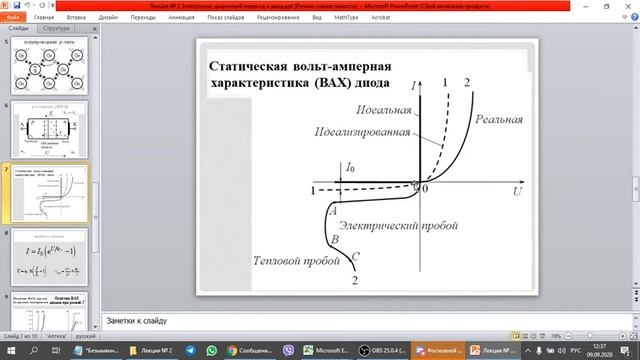This screenshot has width=640, height=360.
Task: Open Viber from the taskbar
Action: pyautogui.click(x=289, y=351)
